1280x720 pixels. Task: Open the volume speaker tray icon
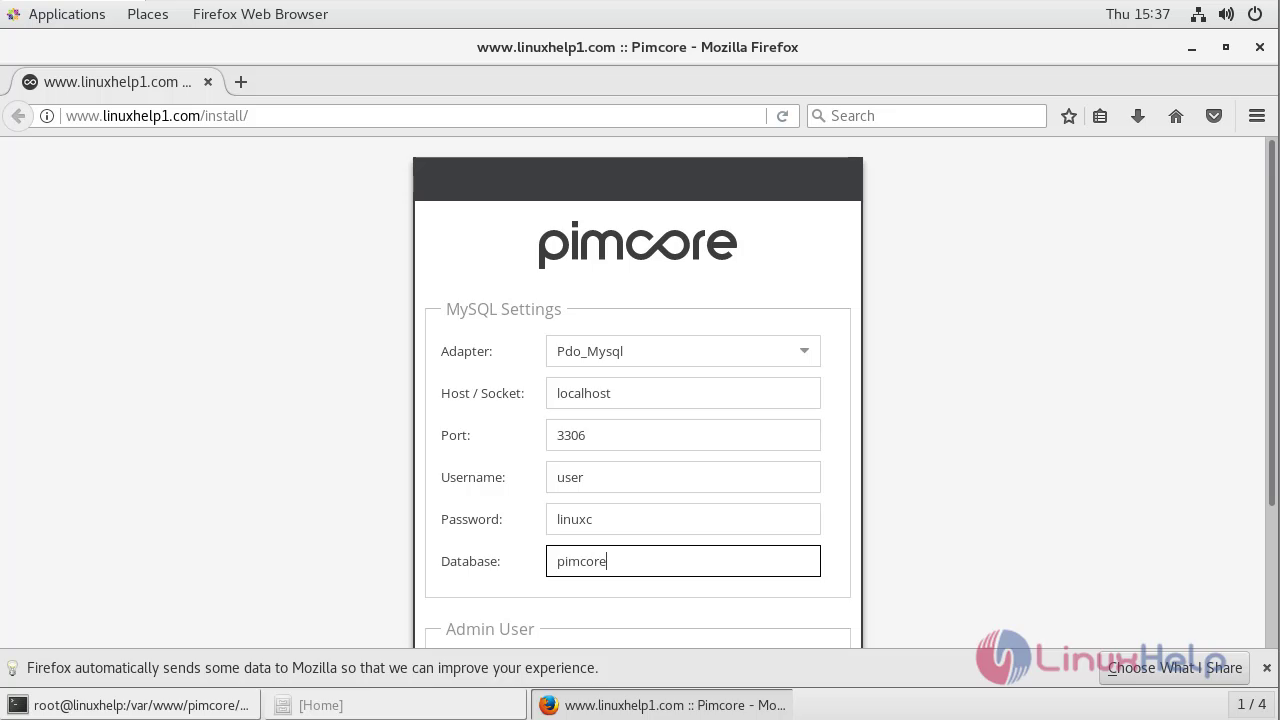[1226, 14]
